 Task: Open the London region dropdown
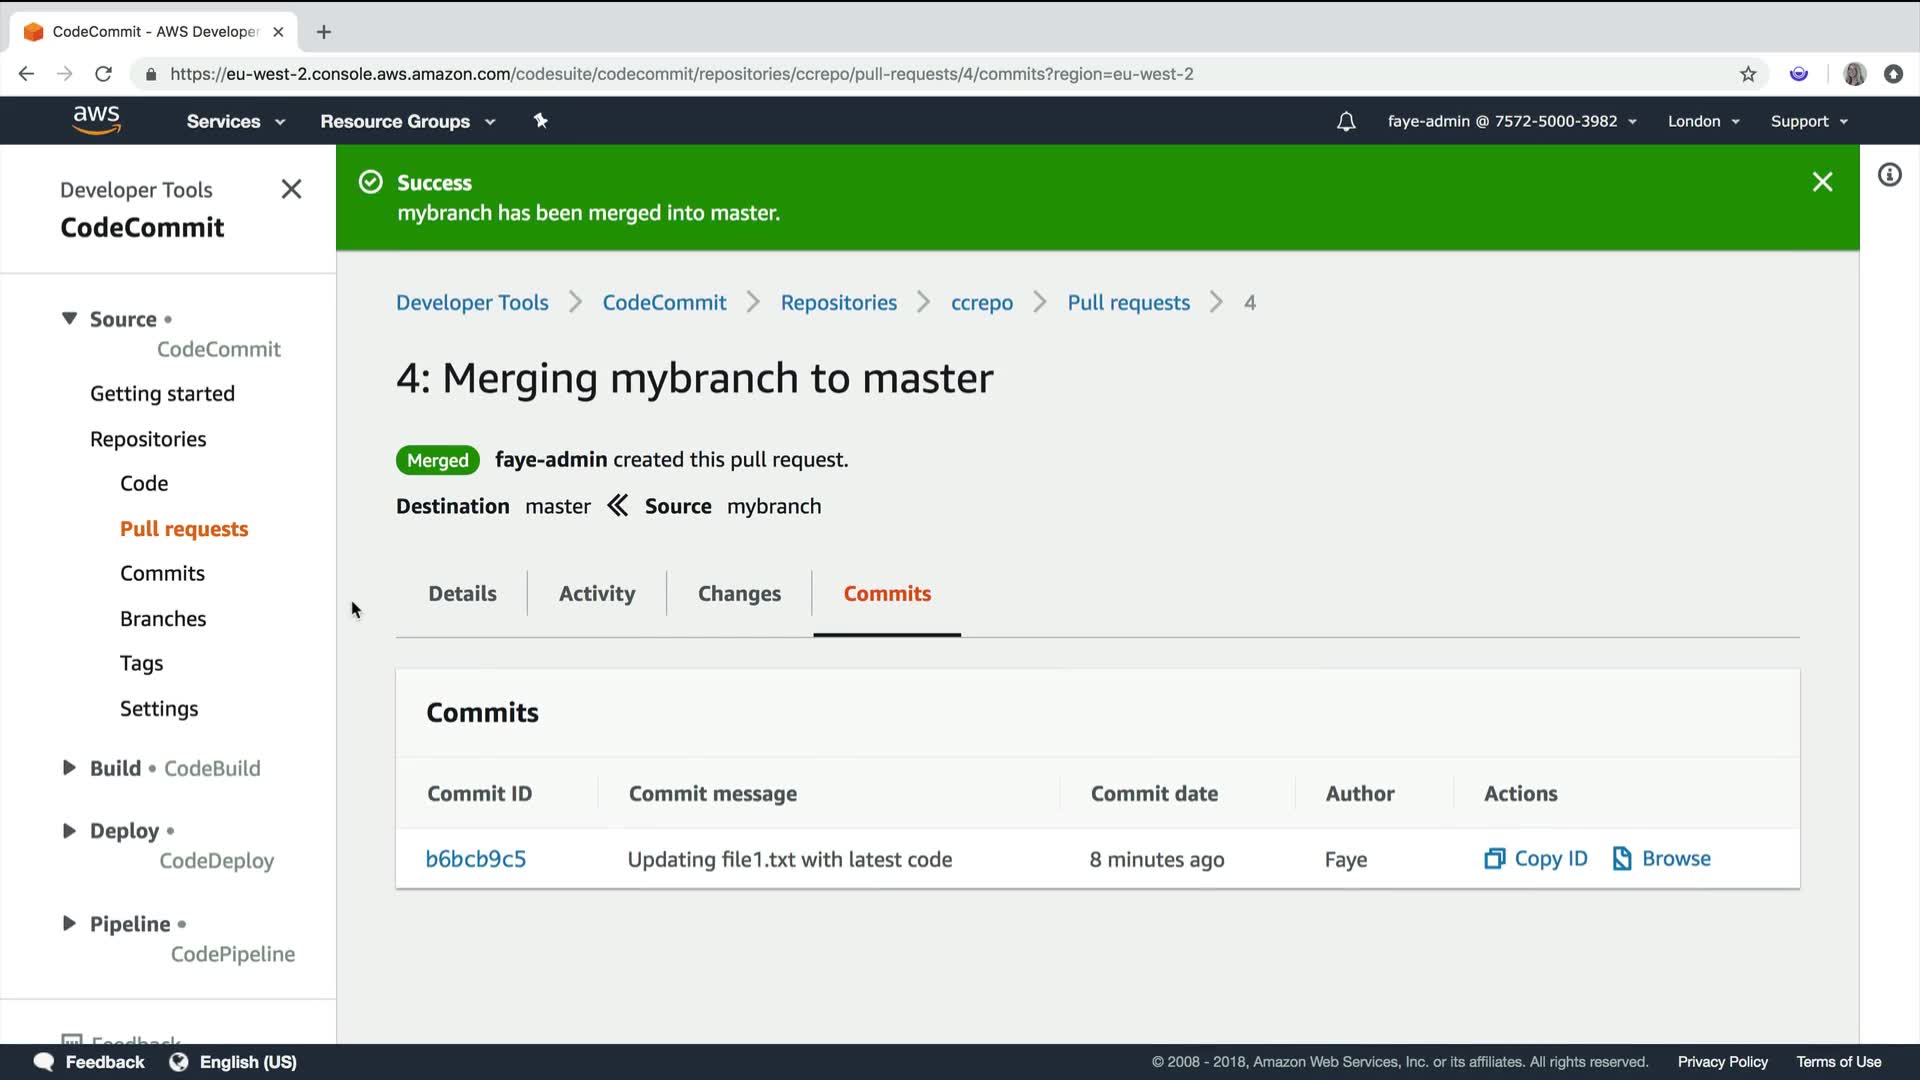[1703, 121]
